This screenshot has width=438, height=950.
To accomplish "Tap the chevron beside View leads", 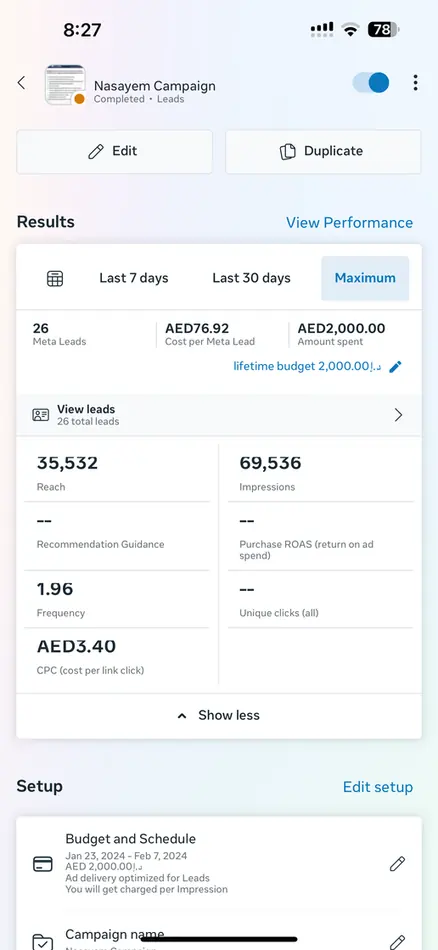I will (398, 415).
